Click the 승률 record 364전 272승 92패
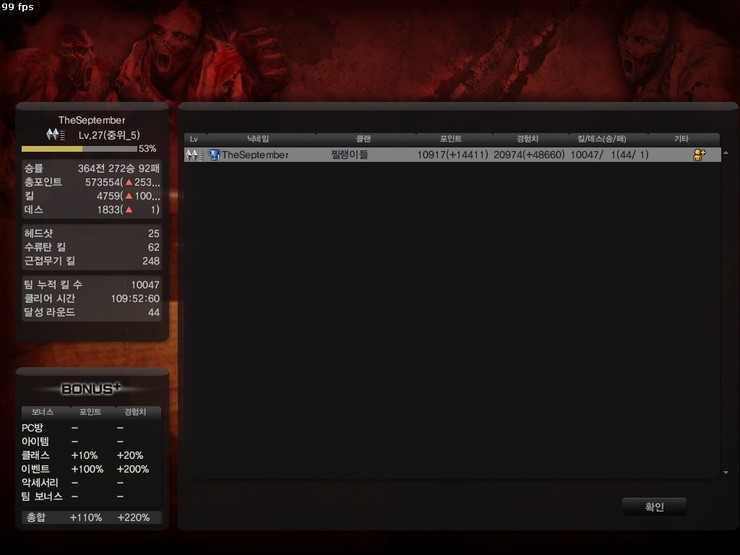 click(x=119, y=168)
